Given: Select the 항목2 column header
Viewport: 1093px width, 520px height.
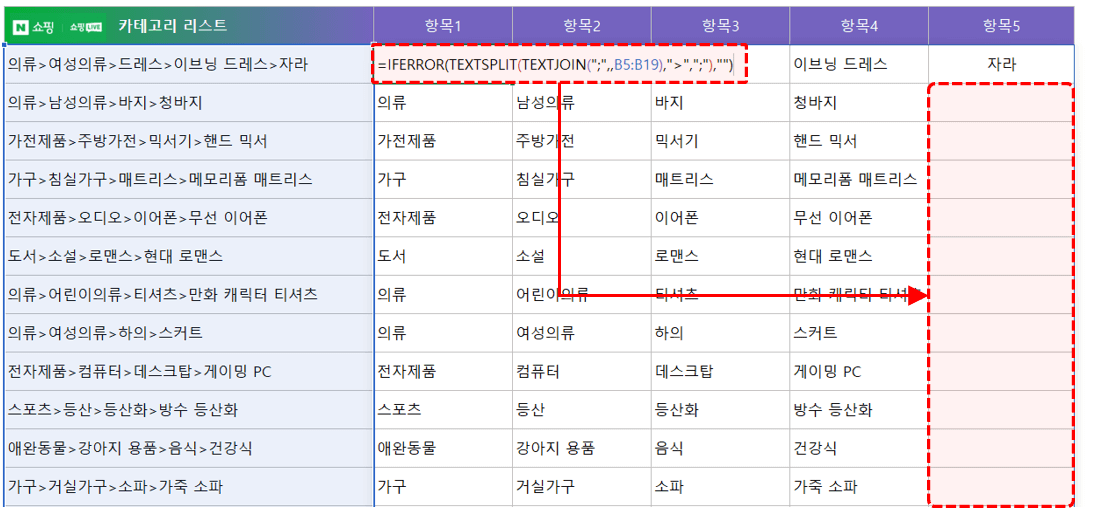Looking at the screenshot, I should point(581,26).
